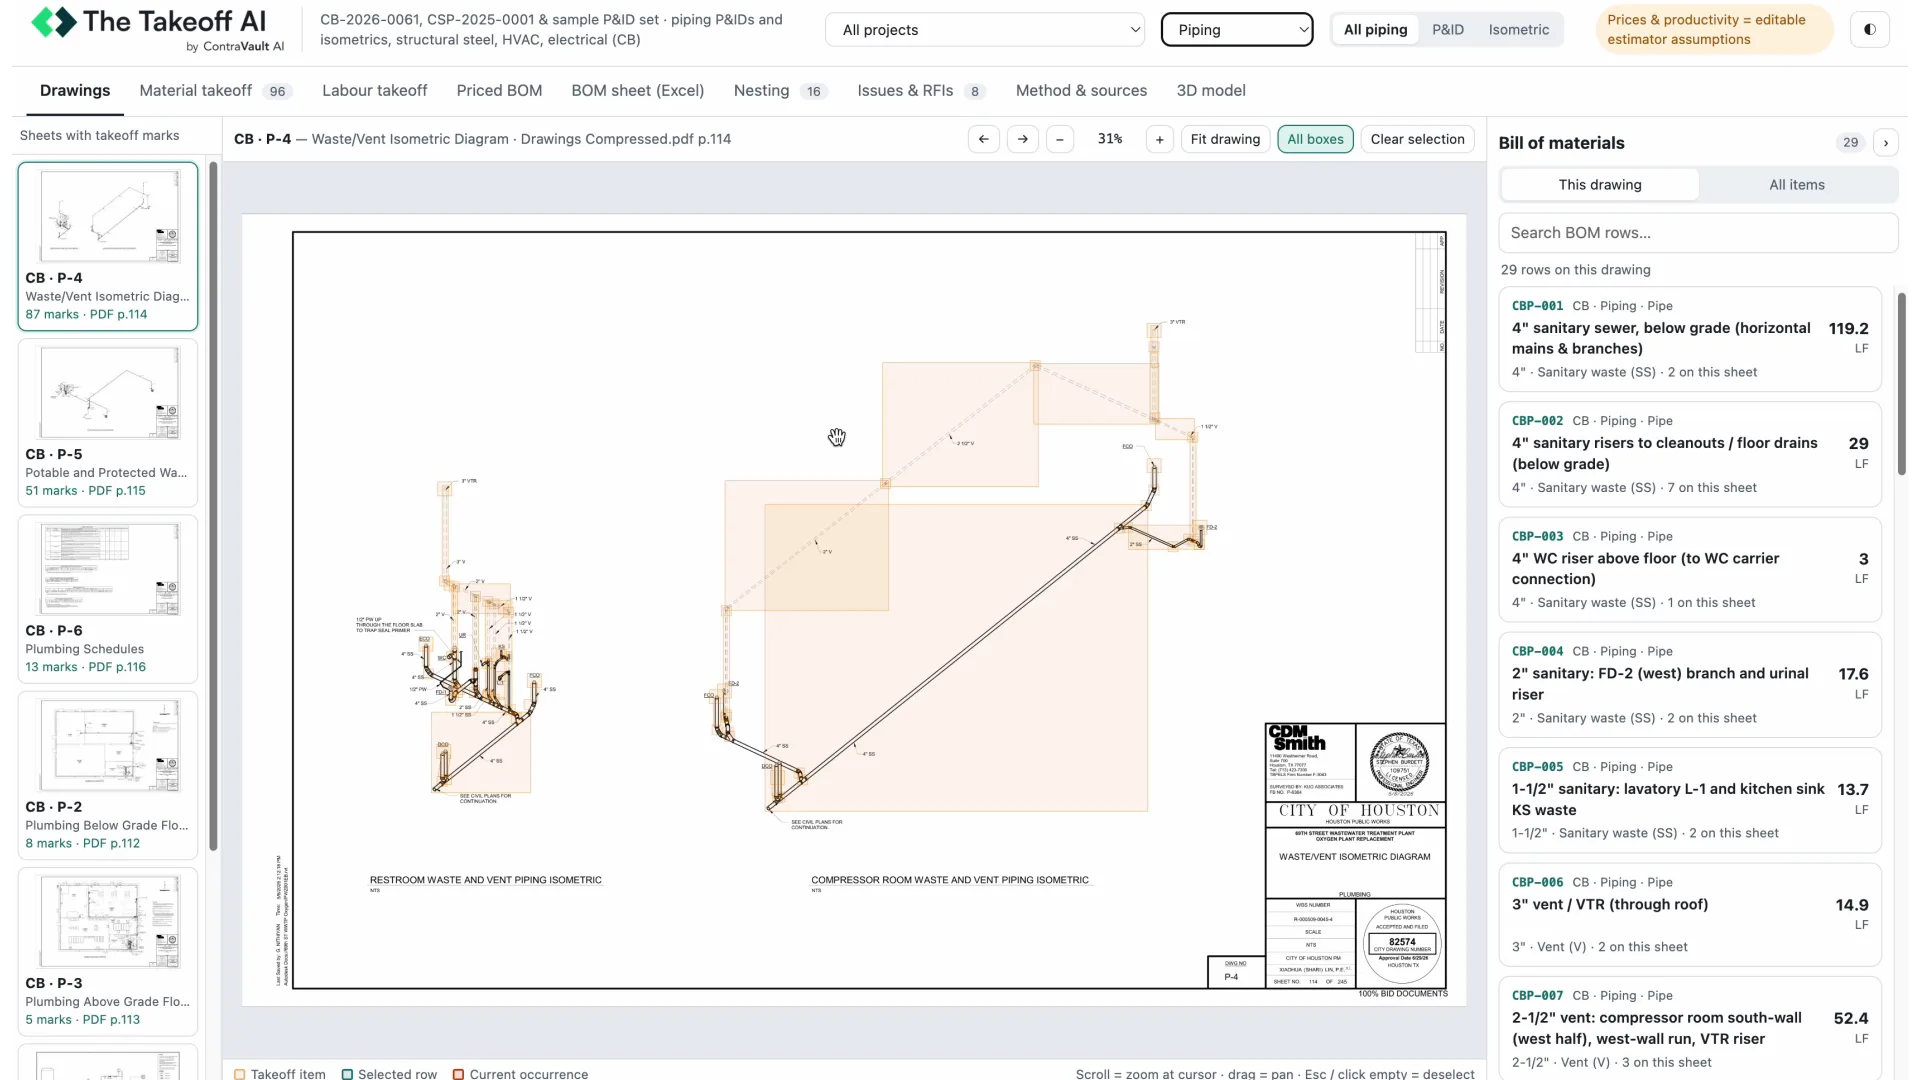Viewport: 1920px width, 1080px height.
Task: Select BOM row CBP-002 sanitary risers
Action: 1690,455
